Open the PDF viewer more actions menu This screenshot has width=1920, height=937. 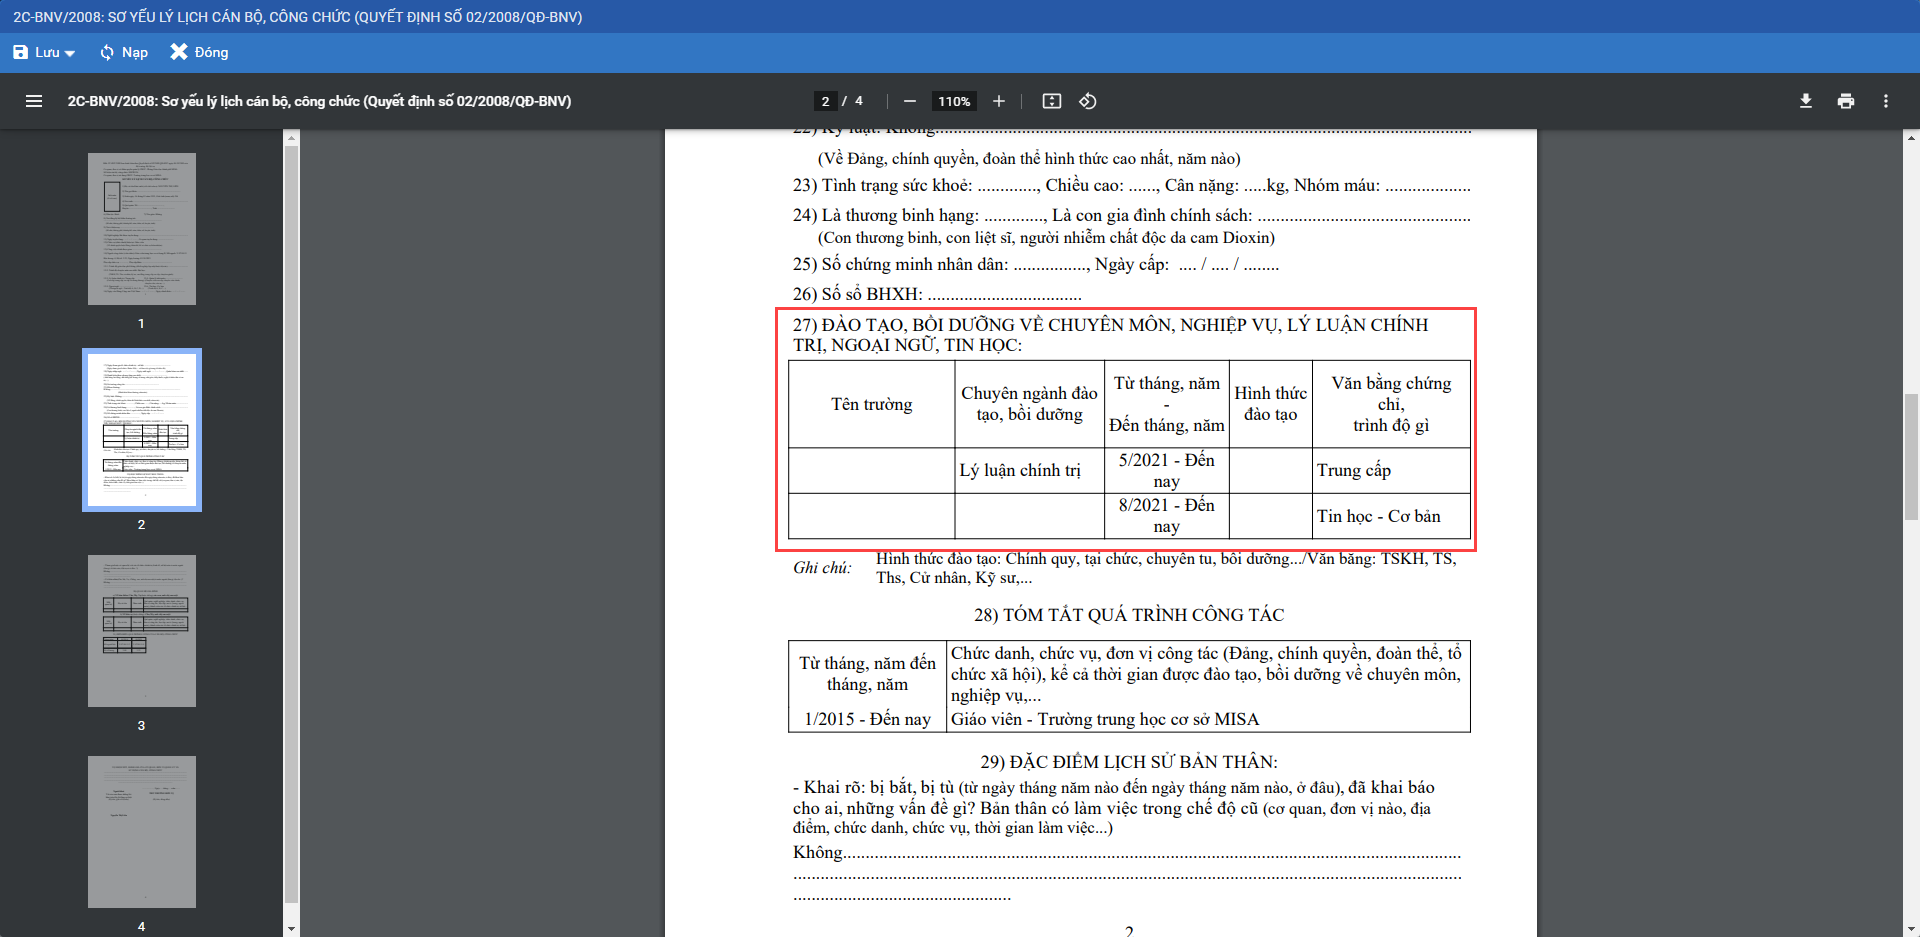[1885, 101]
